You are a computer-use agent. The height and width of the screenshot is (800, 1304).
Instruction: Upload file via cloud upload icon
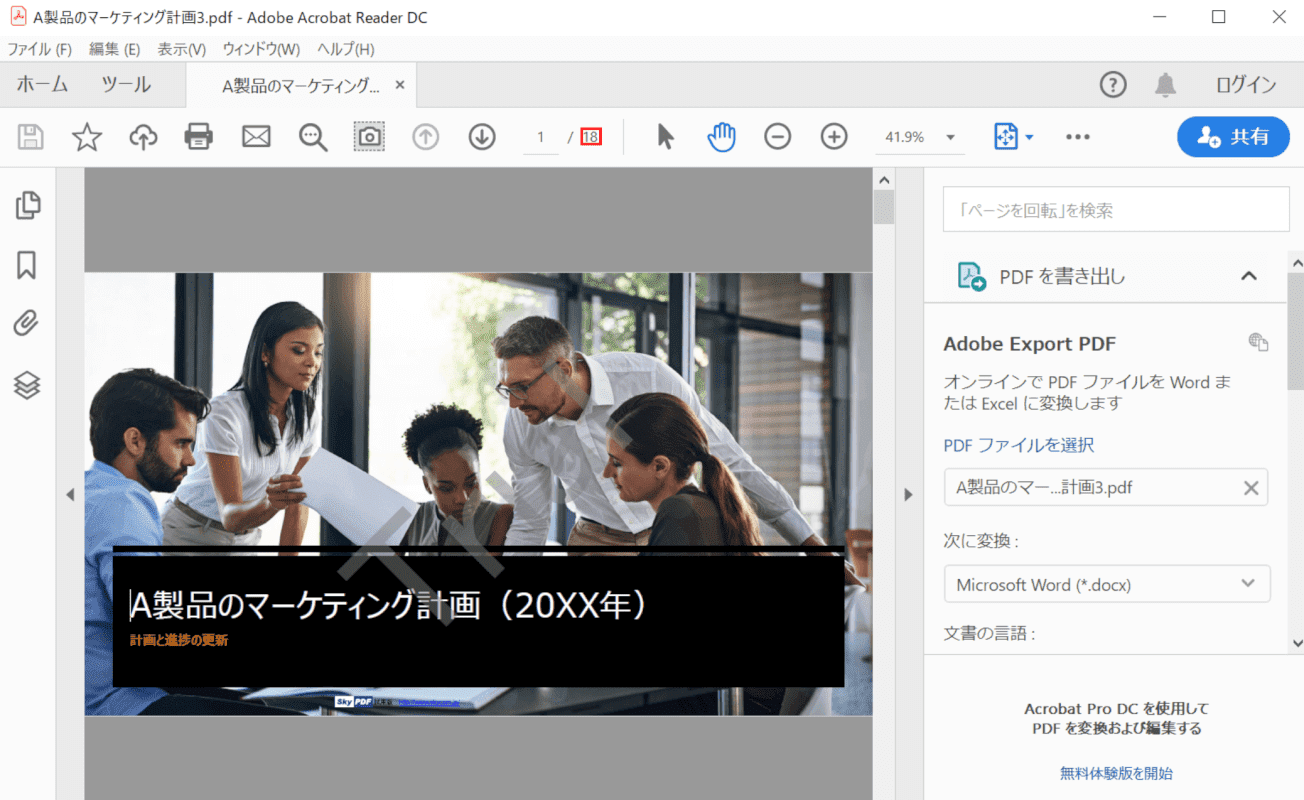[144, 137]
